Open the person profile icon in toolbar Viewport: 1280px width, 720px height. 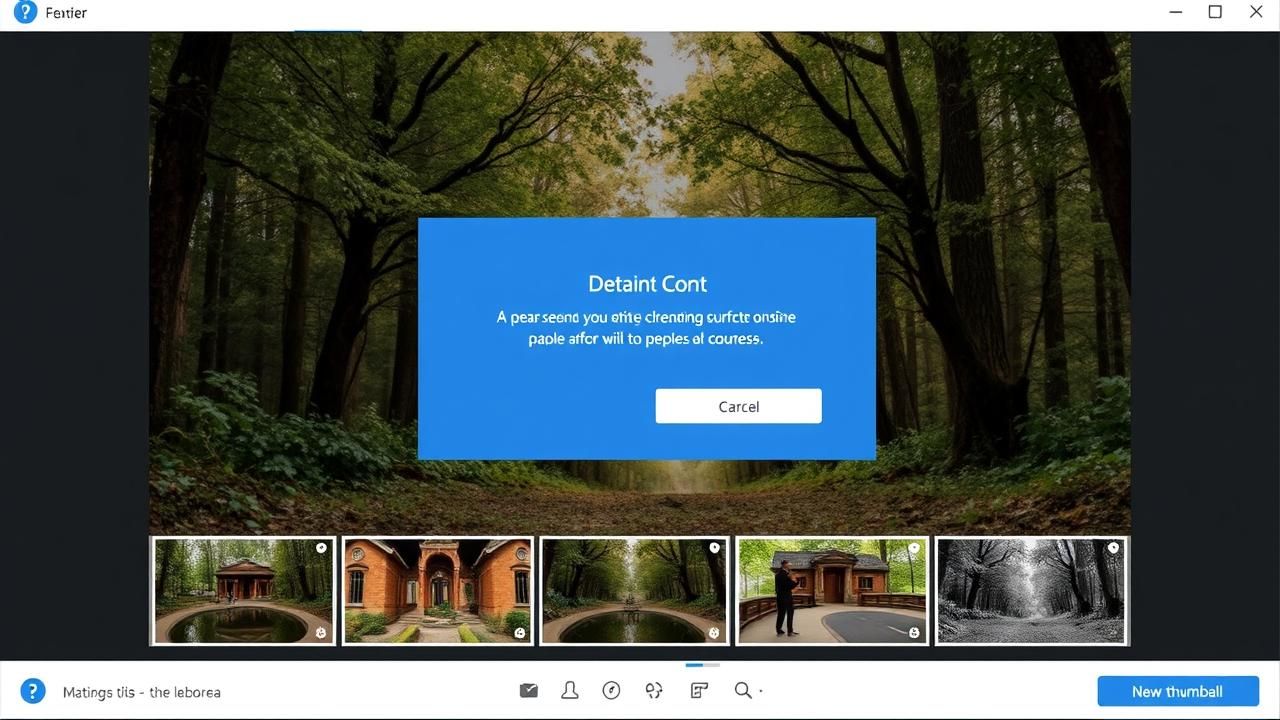coord(570,690)
